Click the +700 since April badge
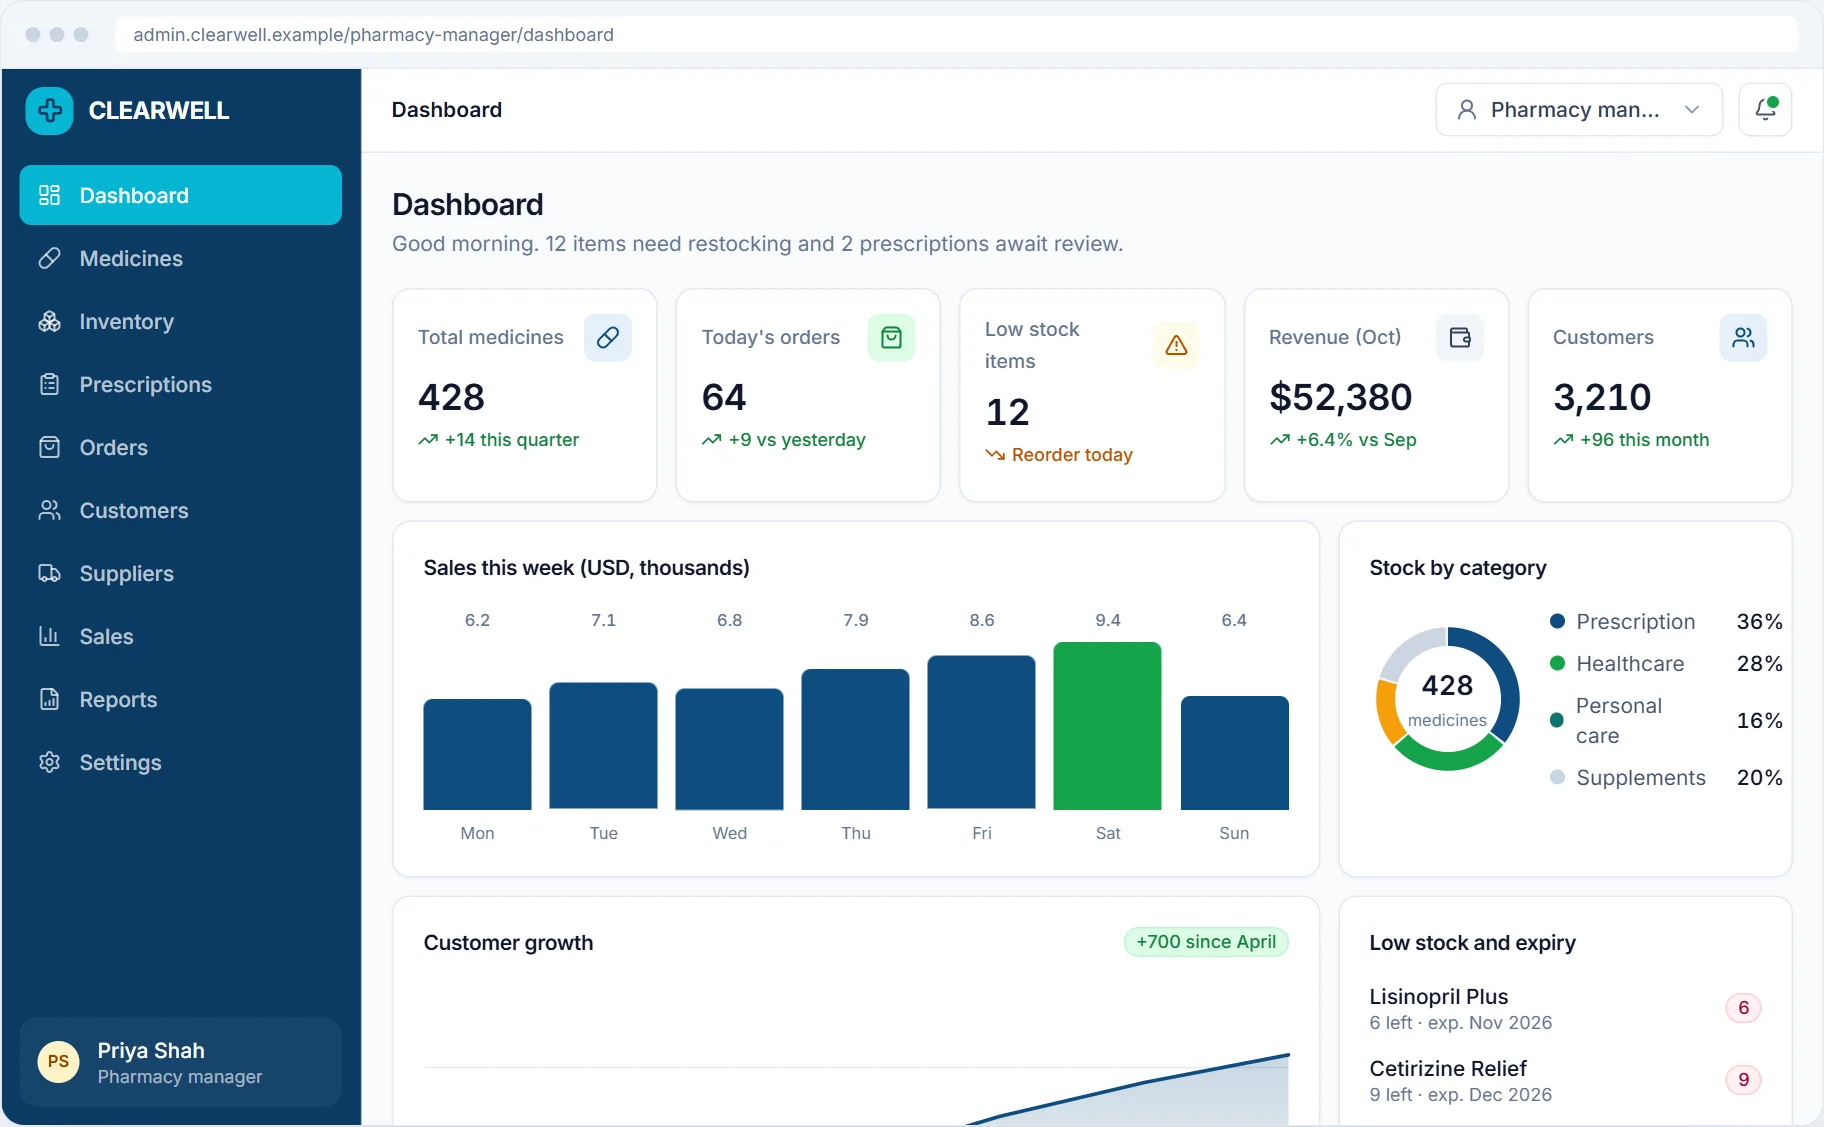1824x1127 pixels. 1206,942
